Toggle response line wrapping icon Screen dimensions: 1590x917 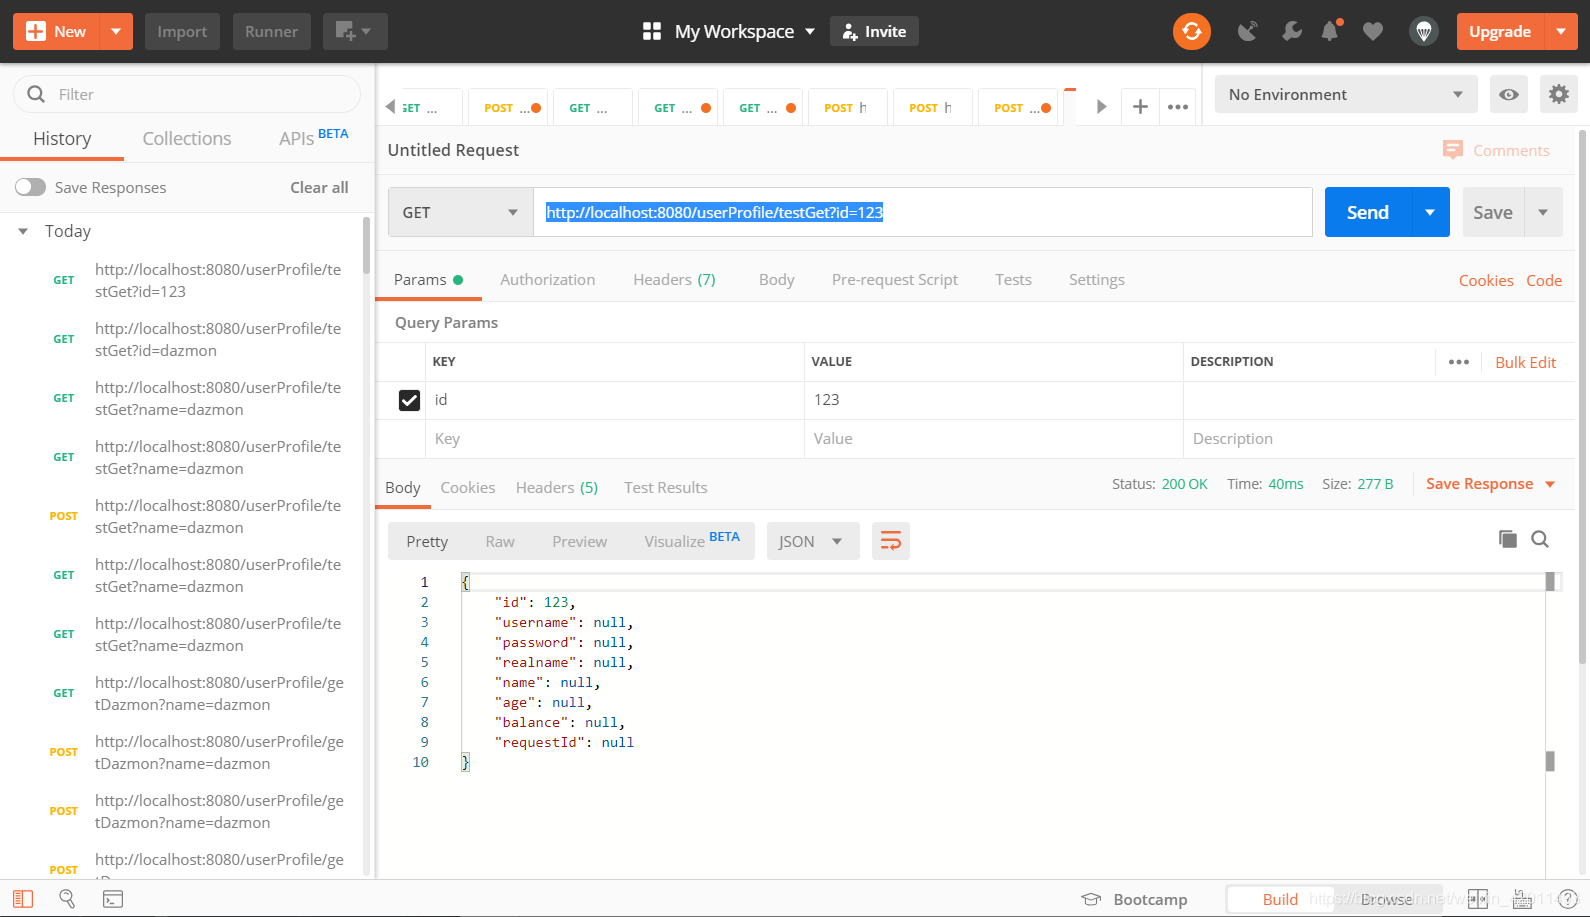tap(891, 541)
